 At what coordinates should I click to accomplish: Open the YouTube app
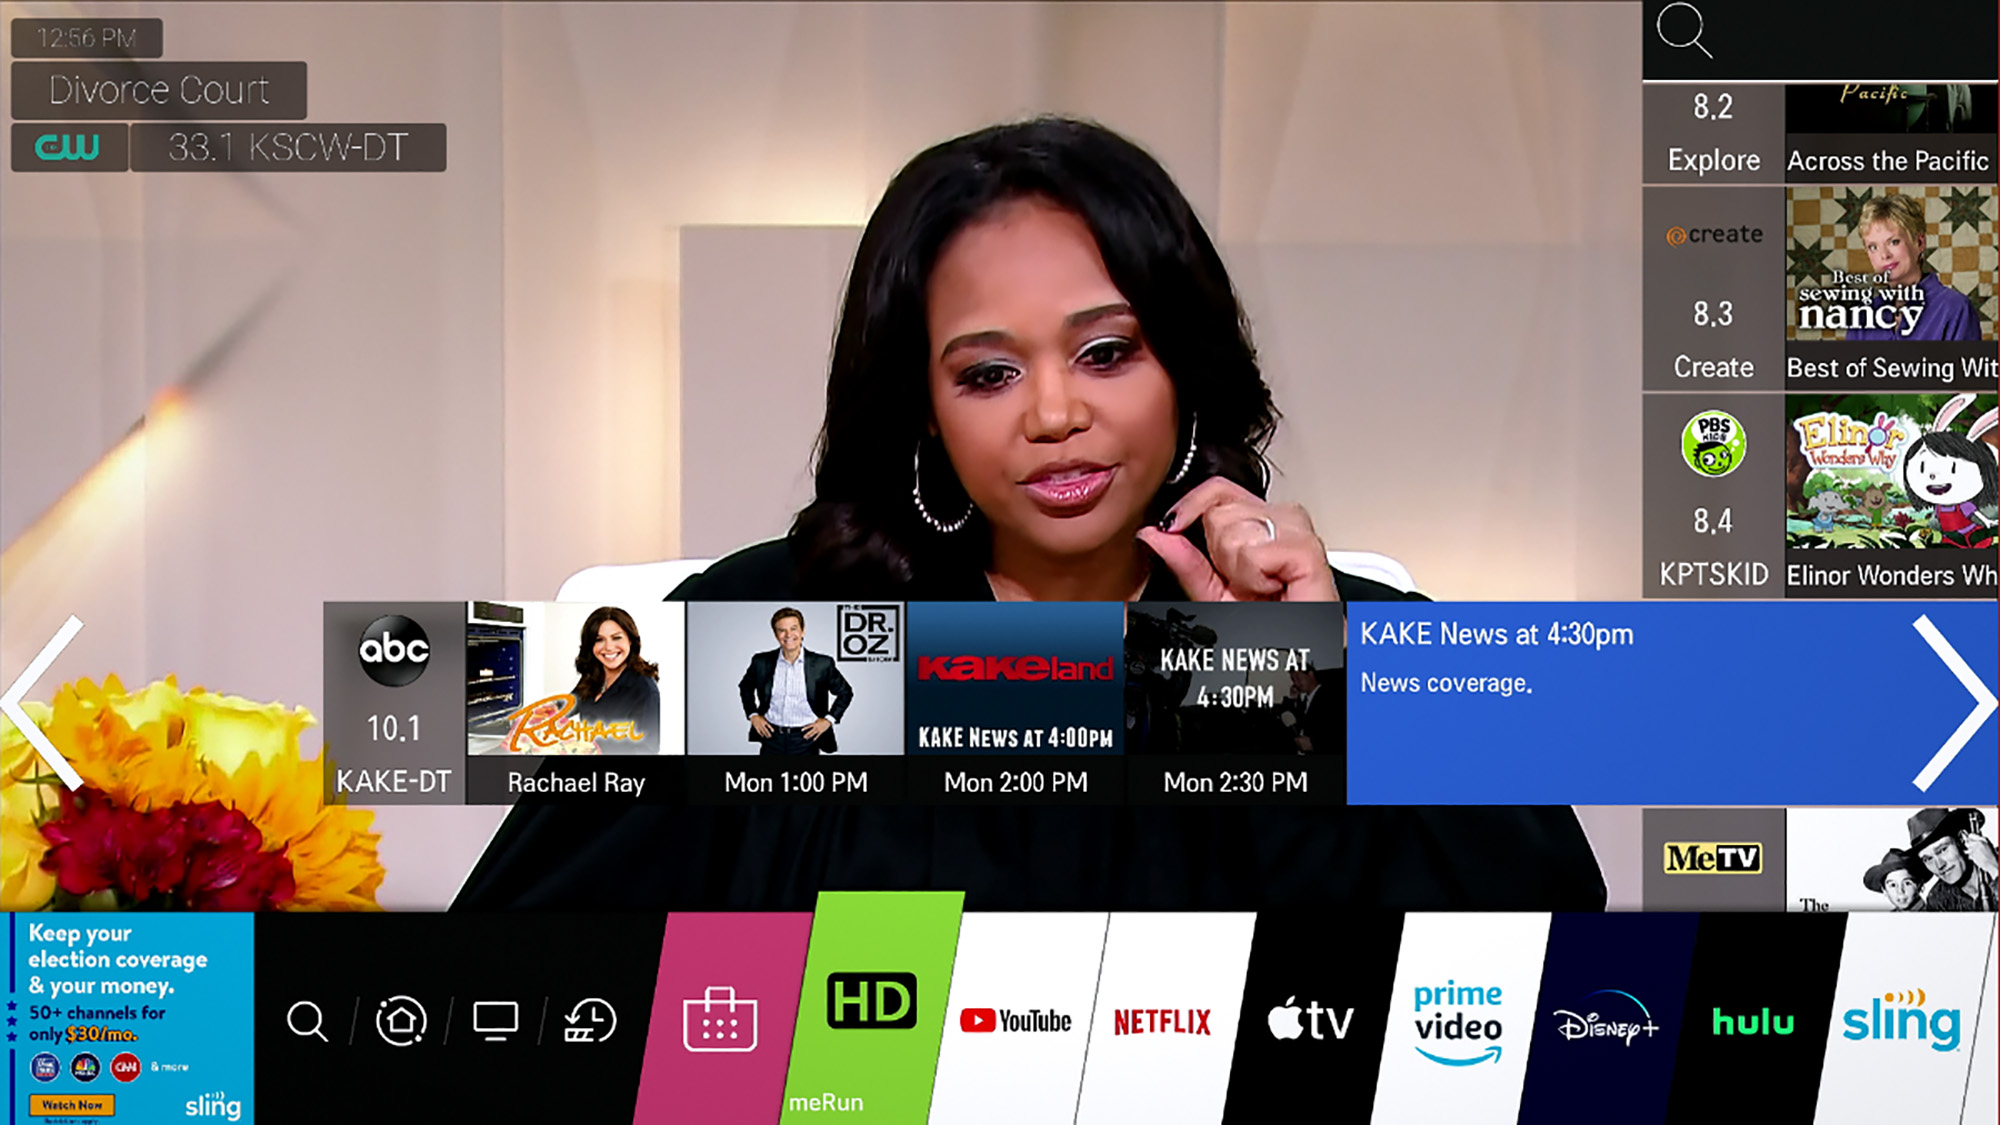pyautogui.click(x=1014, y=1021)
